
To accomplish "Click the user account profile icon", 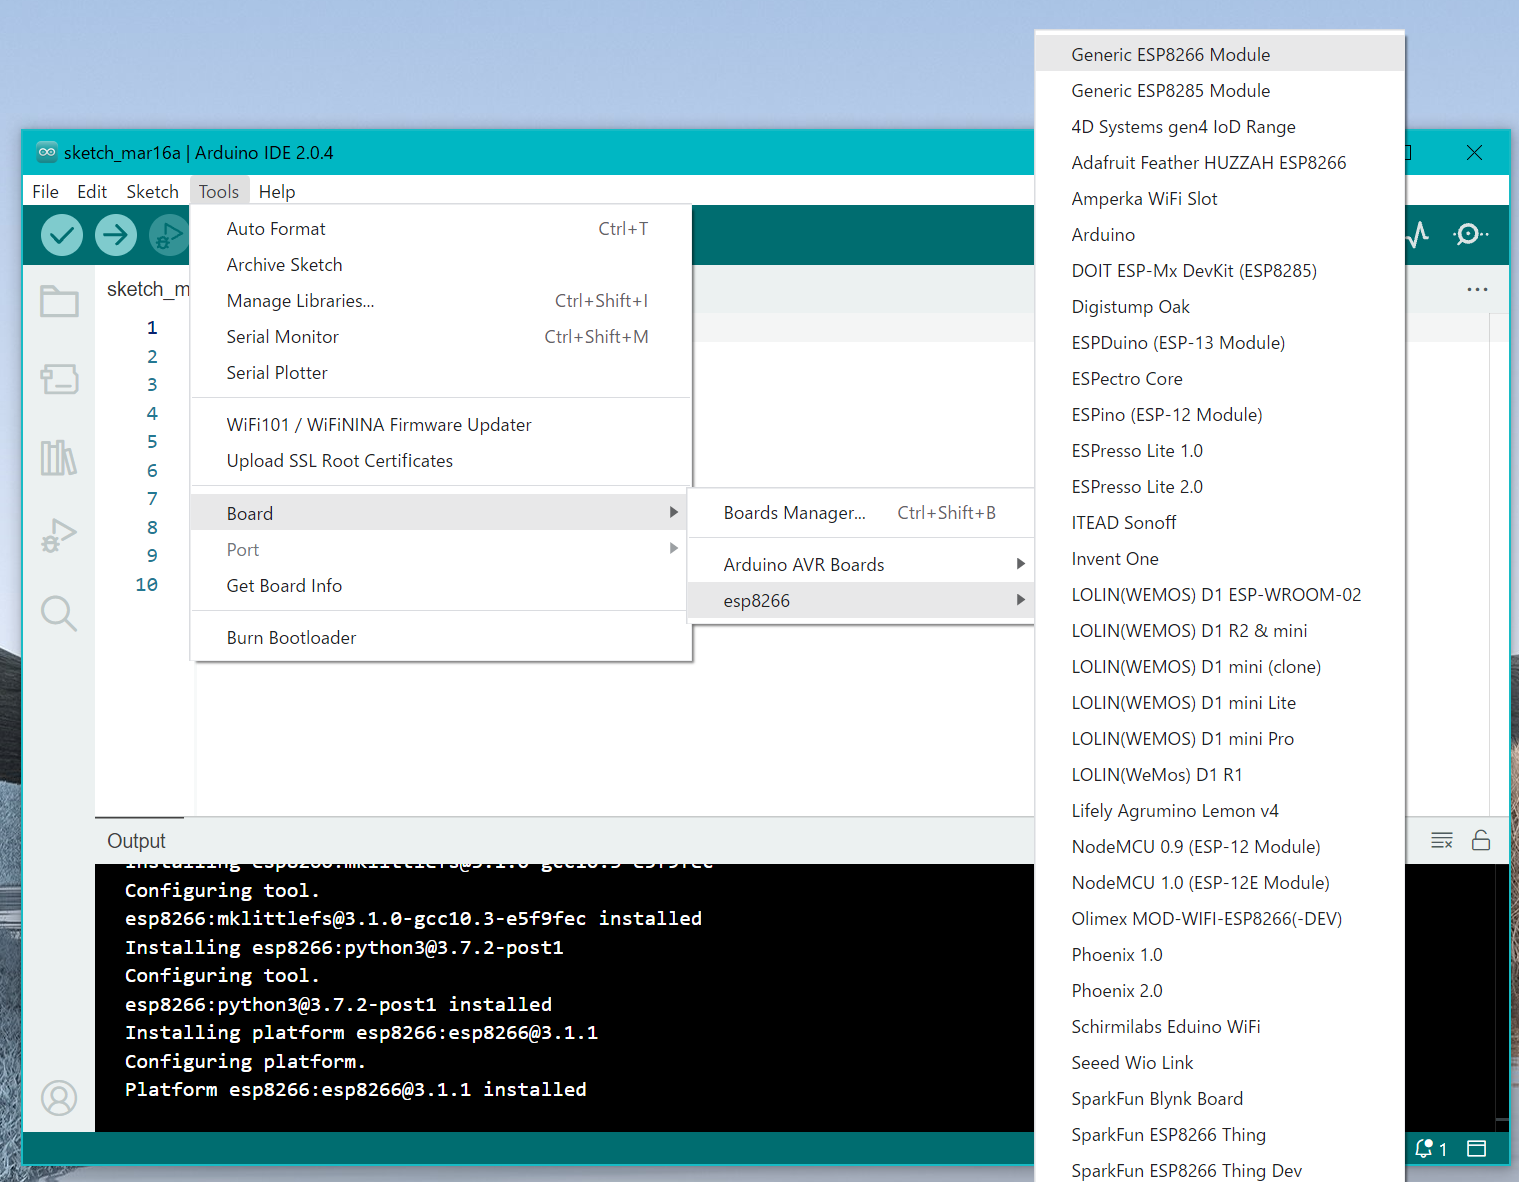I will pyautogui.click(x=59, y=1098).
